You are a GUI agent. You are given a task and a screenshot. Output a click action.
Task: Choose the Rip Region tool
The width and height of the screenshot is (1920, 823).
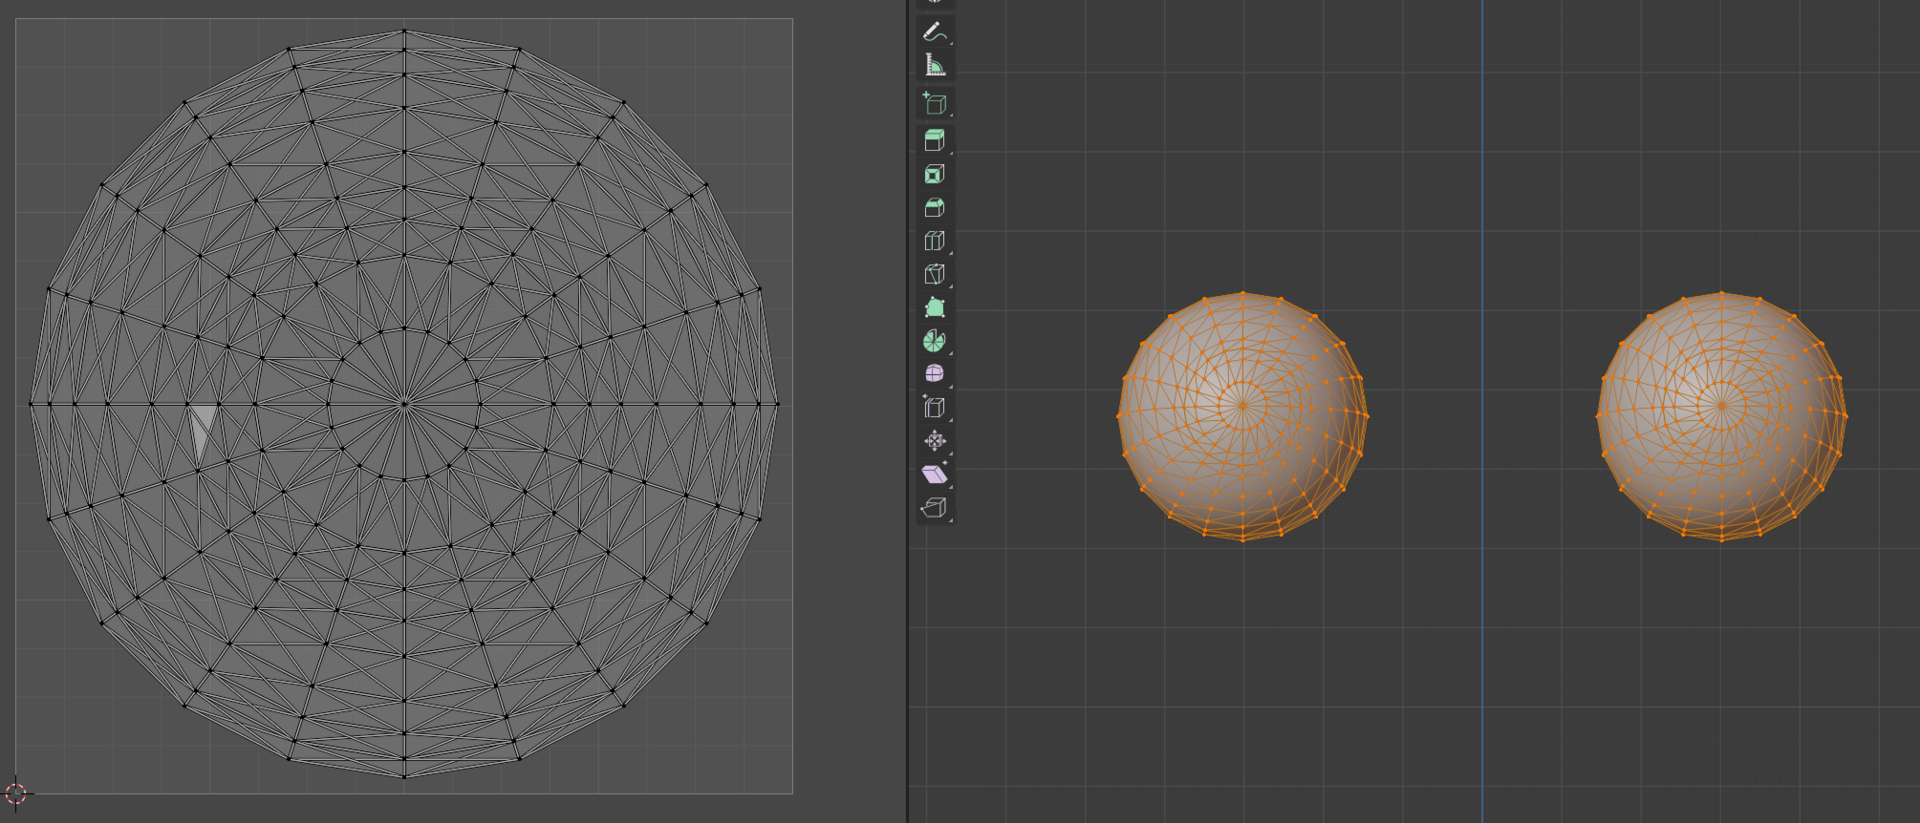[x=935, y=507]
